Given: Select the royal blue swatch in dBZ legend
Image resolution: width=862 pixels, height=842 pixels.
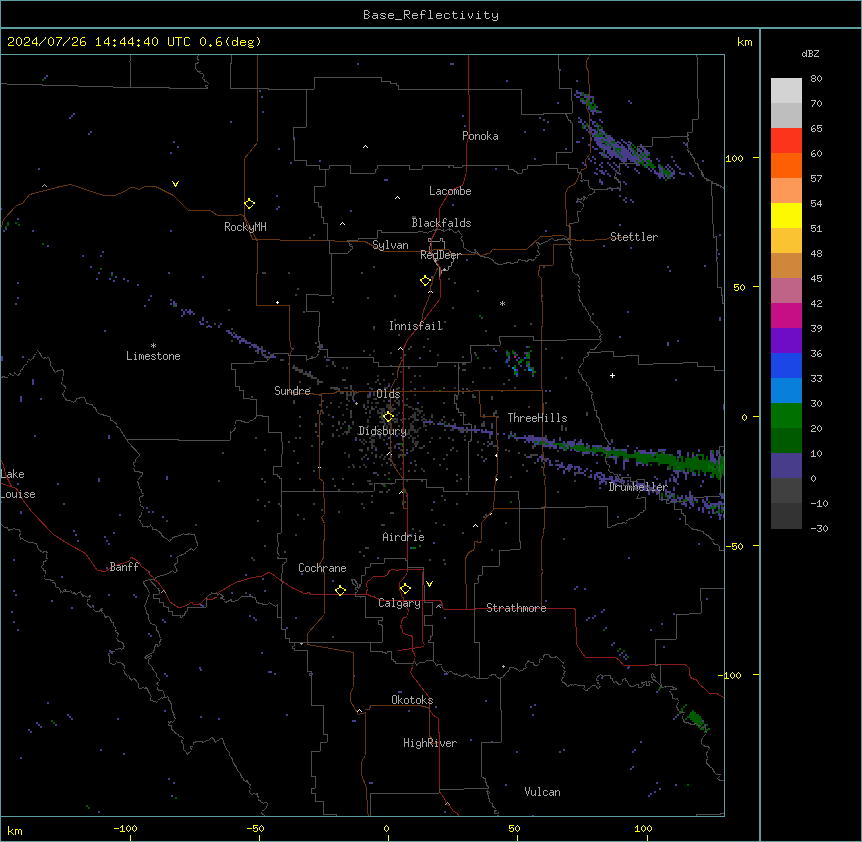Looking at the screenshot, I should coord(786,365).
